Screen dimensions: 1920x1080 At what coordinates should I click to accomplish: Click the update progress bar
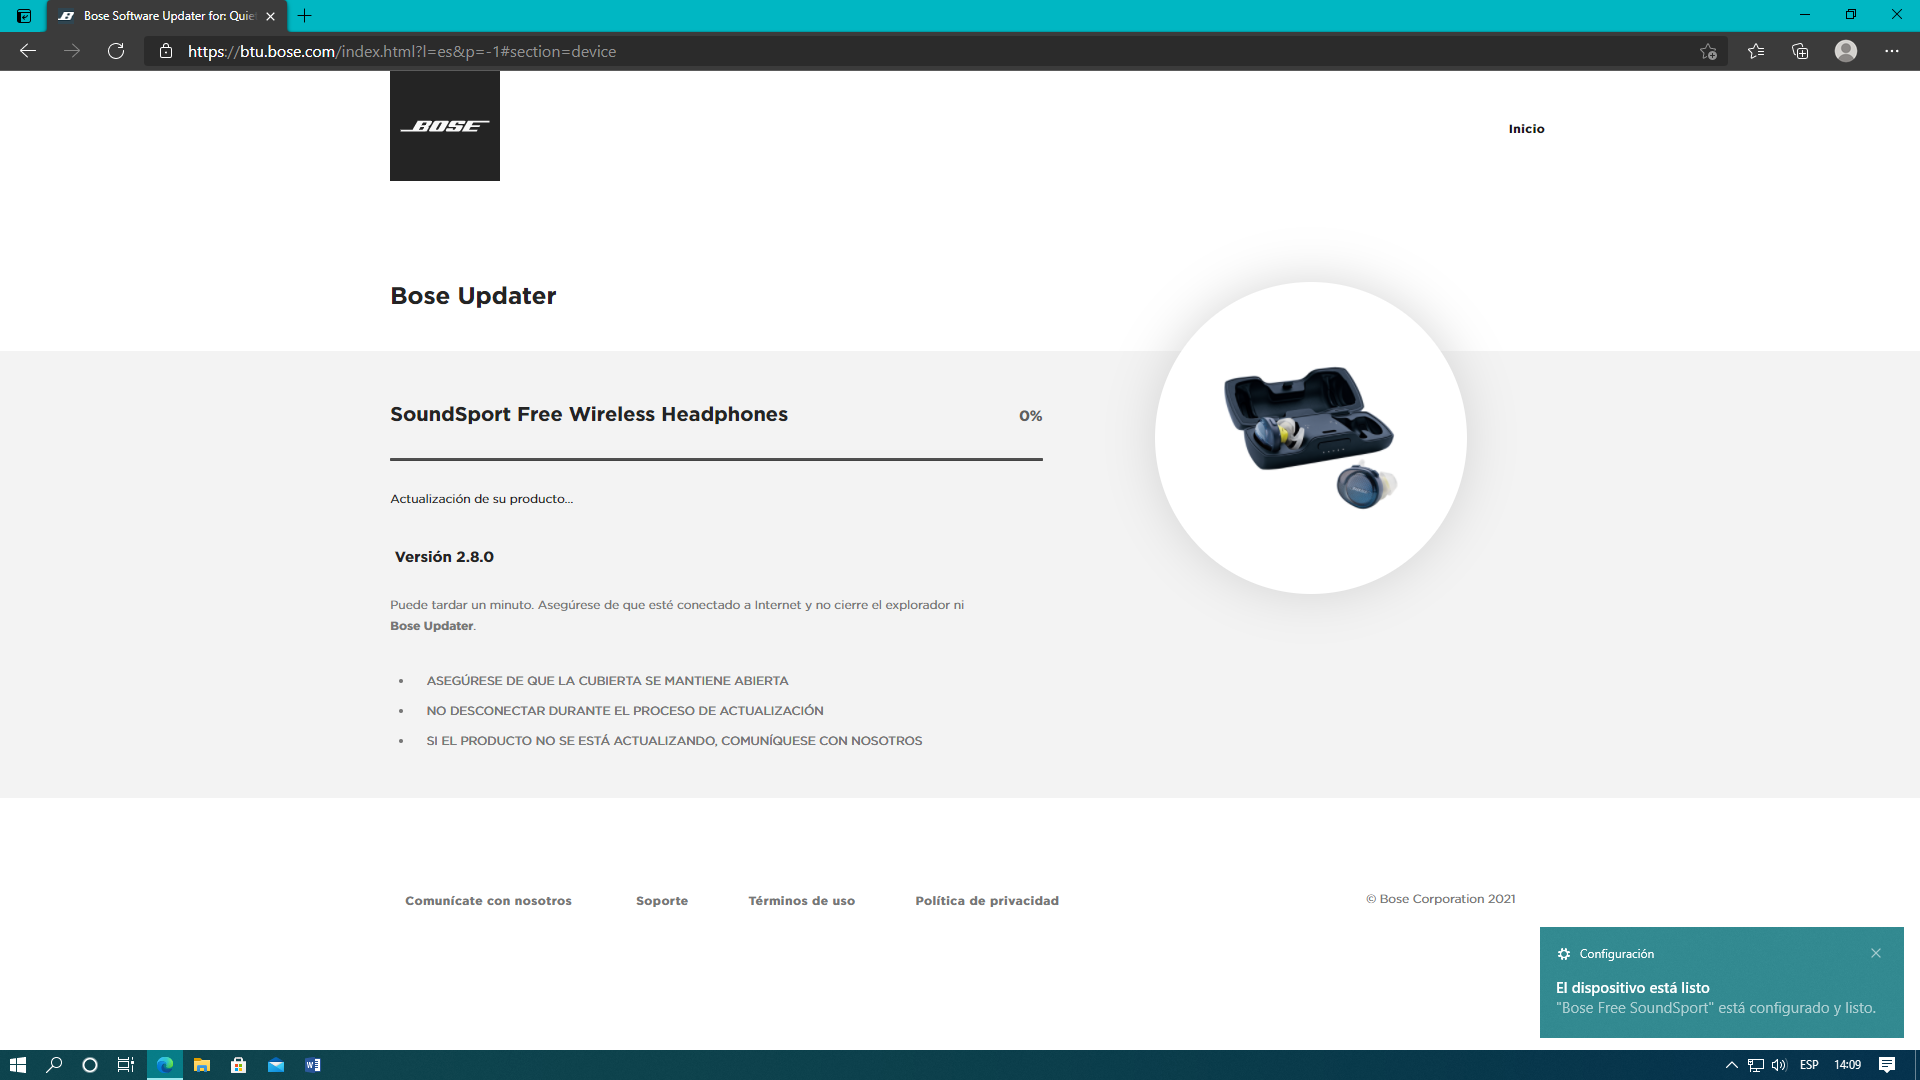click(716, 459)
